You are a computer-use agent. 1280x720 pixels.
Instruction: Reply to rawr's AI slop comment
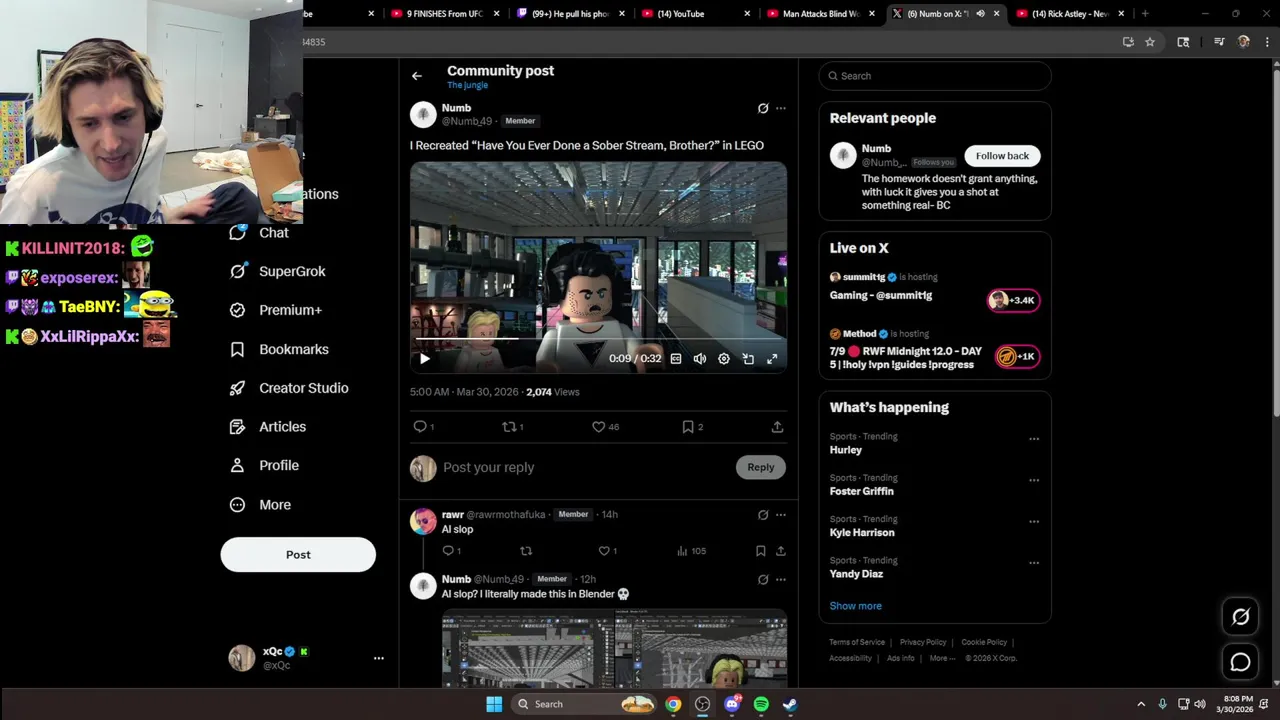coord(448,551)
